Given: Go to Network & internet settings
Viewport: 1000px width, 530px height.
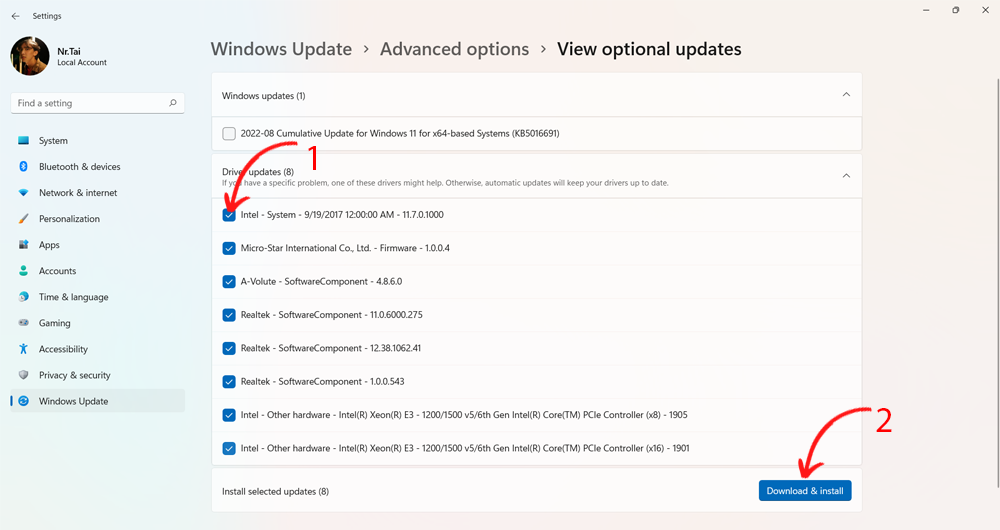Looking at the screenshot, I should point(98,193).
